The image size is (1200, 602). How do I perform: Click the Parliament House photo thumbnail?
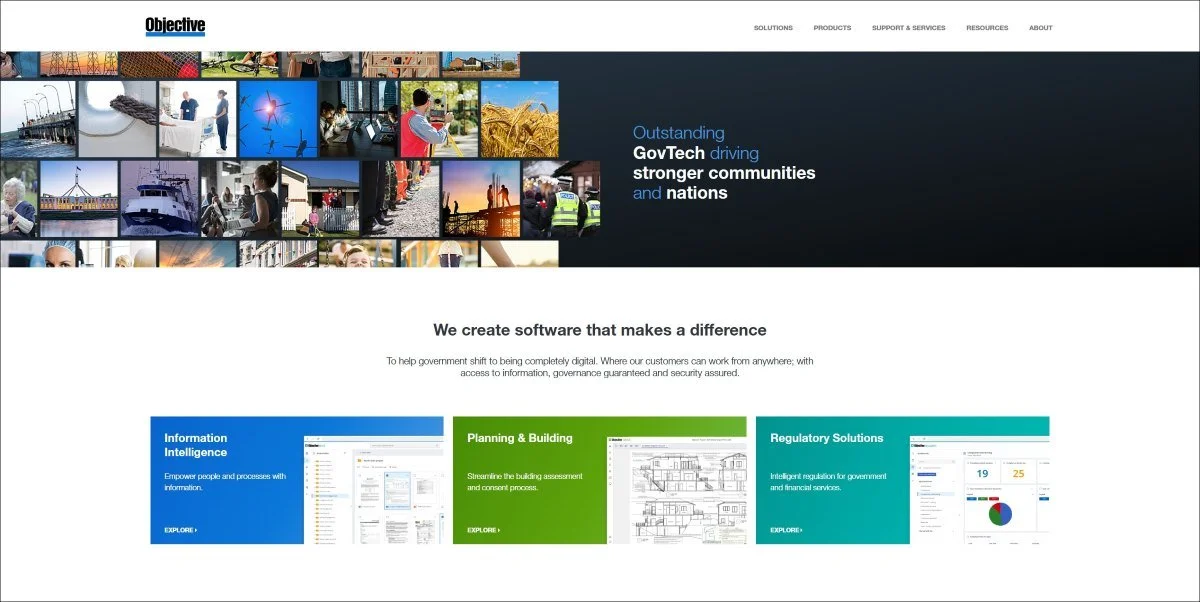pyautogui.click(x=78, y=199)
